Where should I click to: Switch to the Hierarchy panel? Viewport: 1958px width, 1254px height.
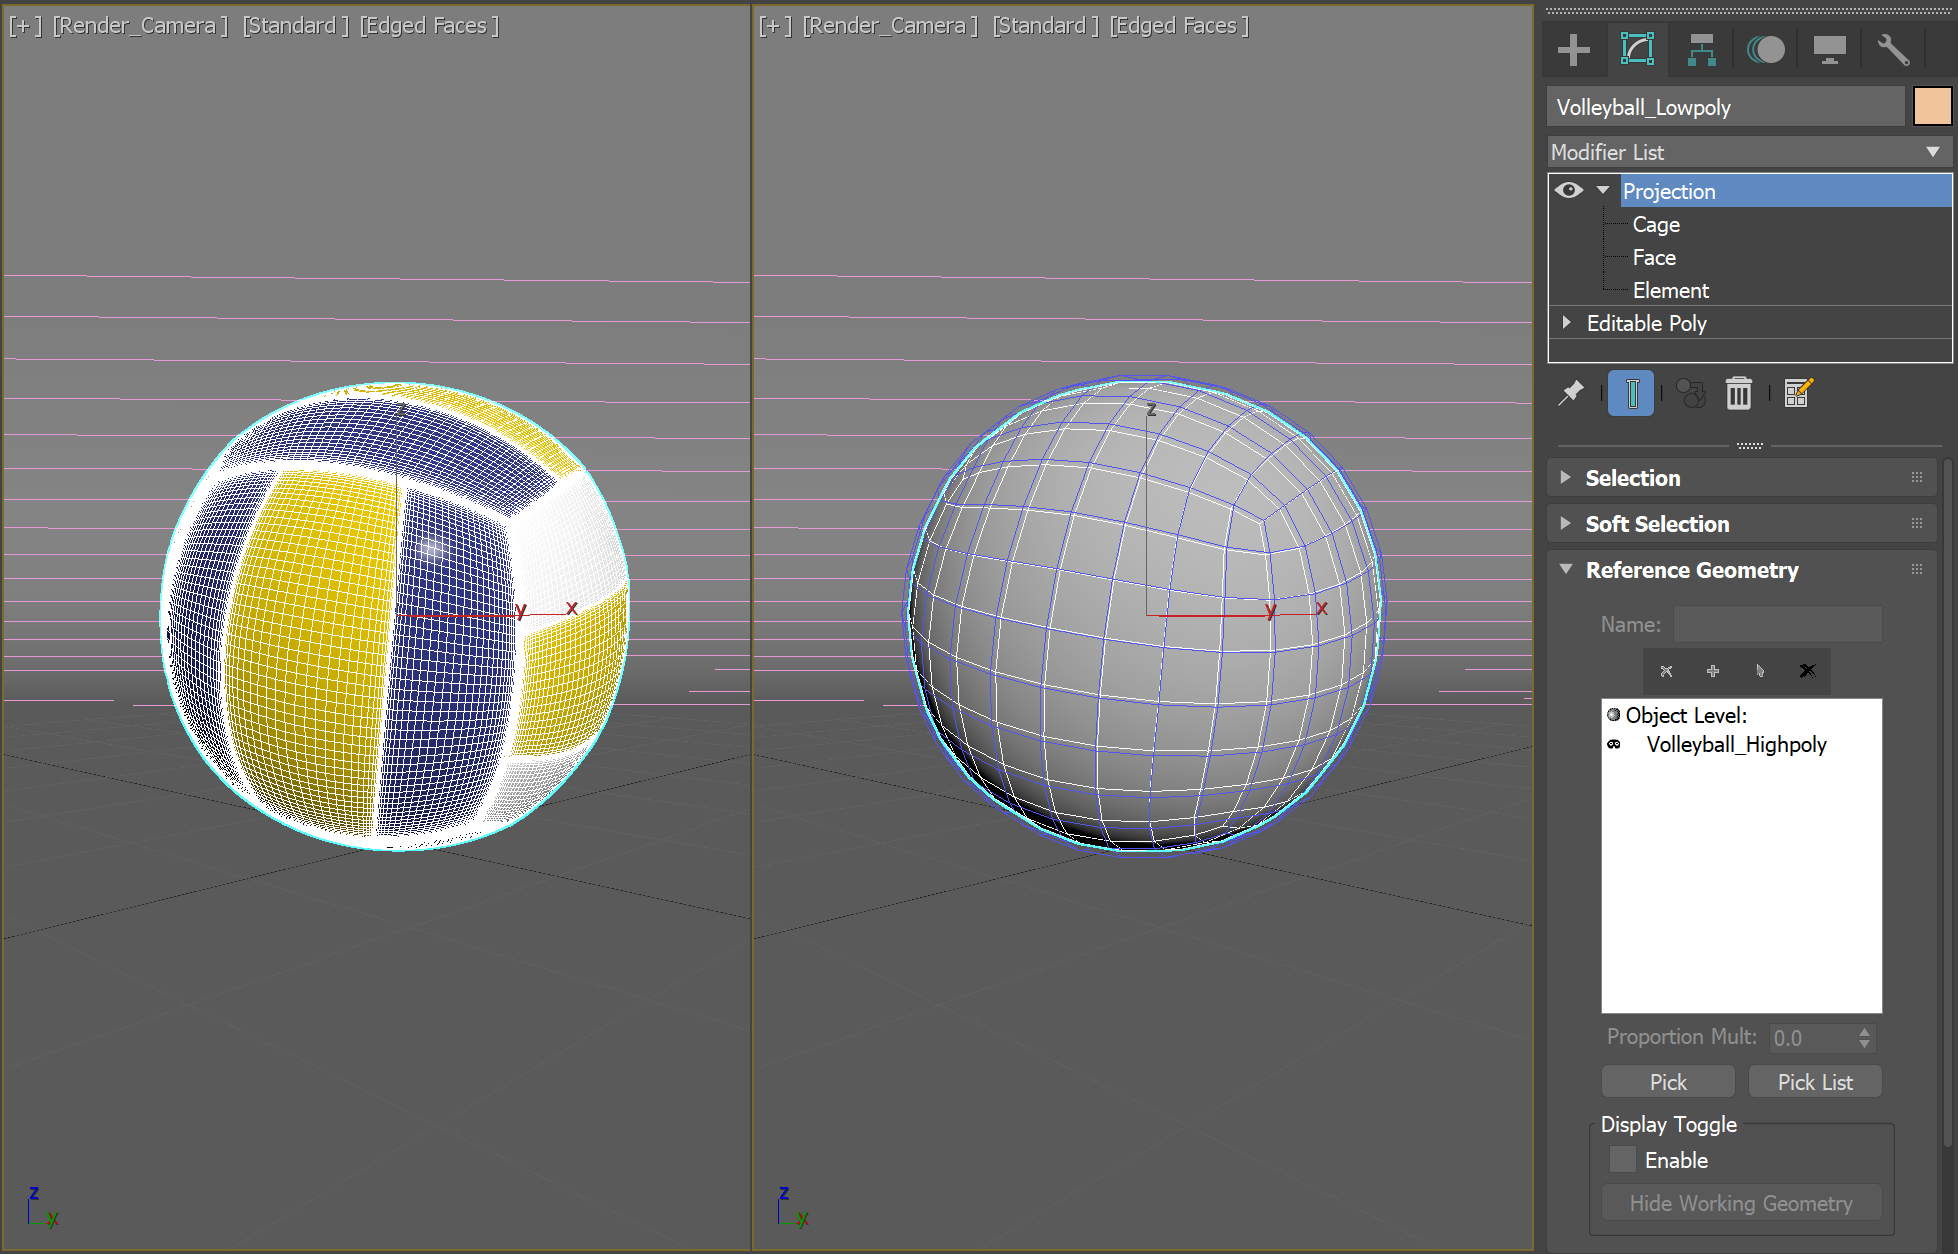pos(1701,49)
